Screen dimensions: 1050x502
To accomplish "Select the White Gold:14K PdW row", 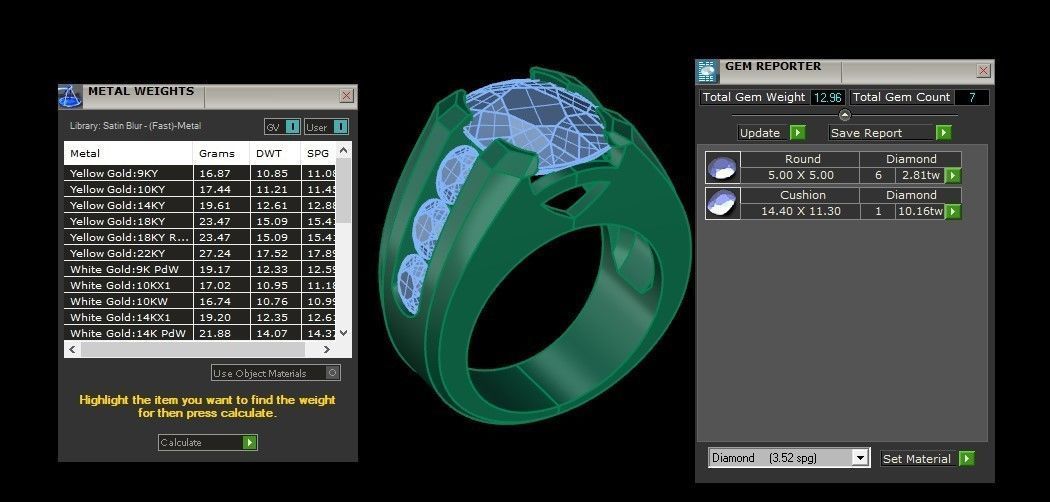I will click(200, 333).
